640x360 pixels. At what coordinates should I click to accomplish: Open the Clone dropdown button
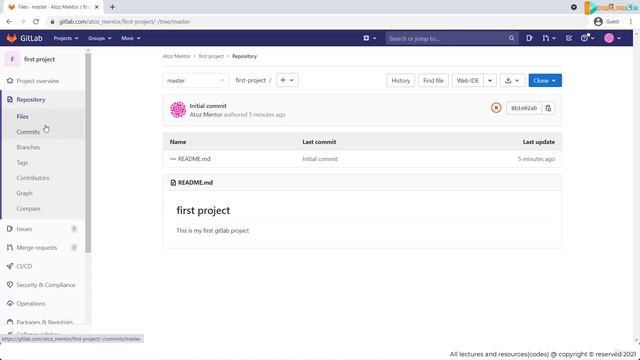tap(545, 80)
